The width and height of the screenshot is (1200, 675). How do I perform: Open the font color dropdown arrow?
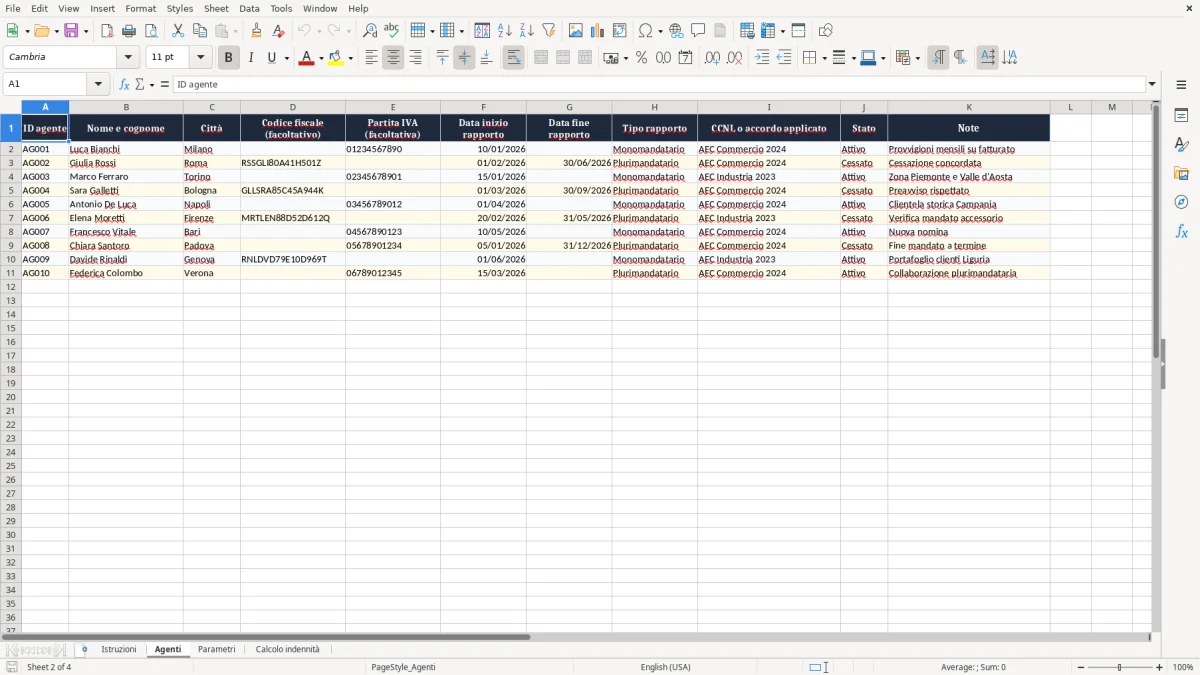click(x=321, y=58)
